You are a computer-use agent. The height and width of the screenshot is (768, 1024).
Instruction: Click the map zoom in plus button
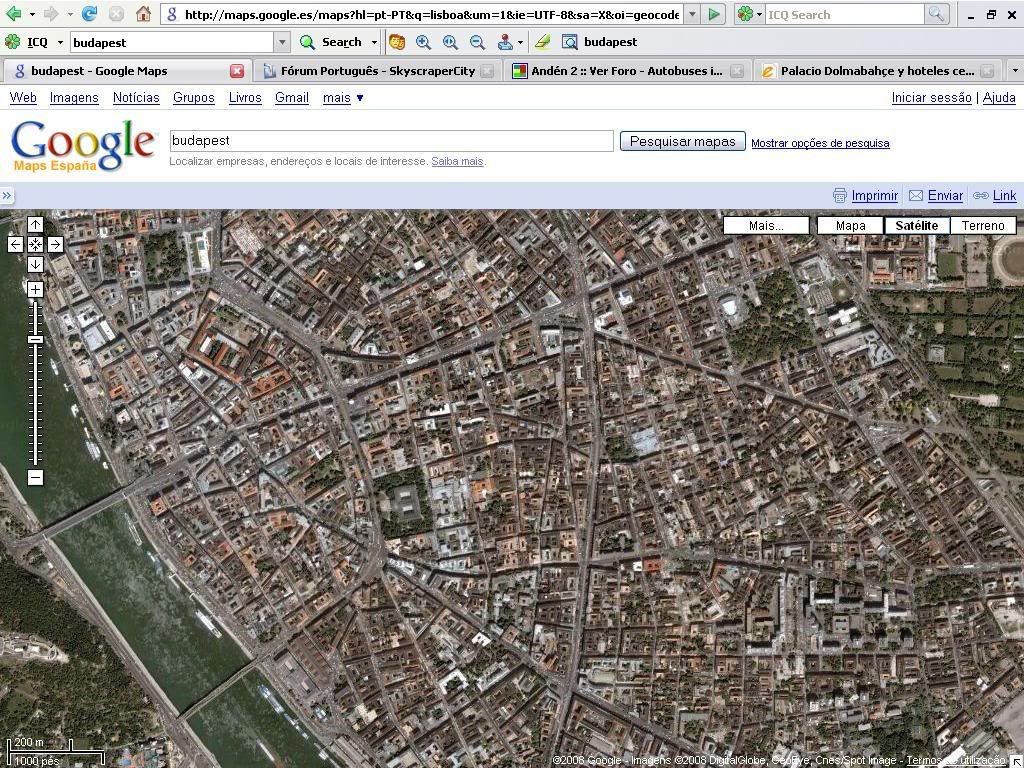(35, 289)
